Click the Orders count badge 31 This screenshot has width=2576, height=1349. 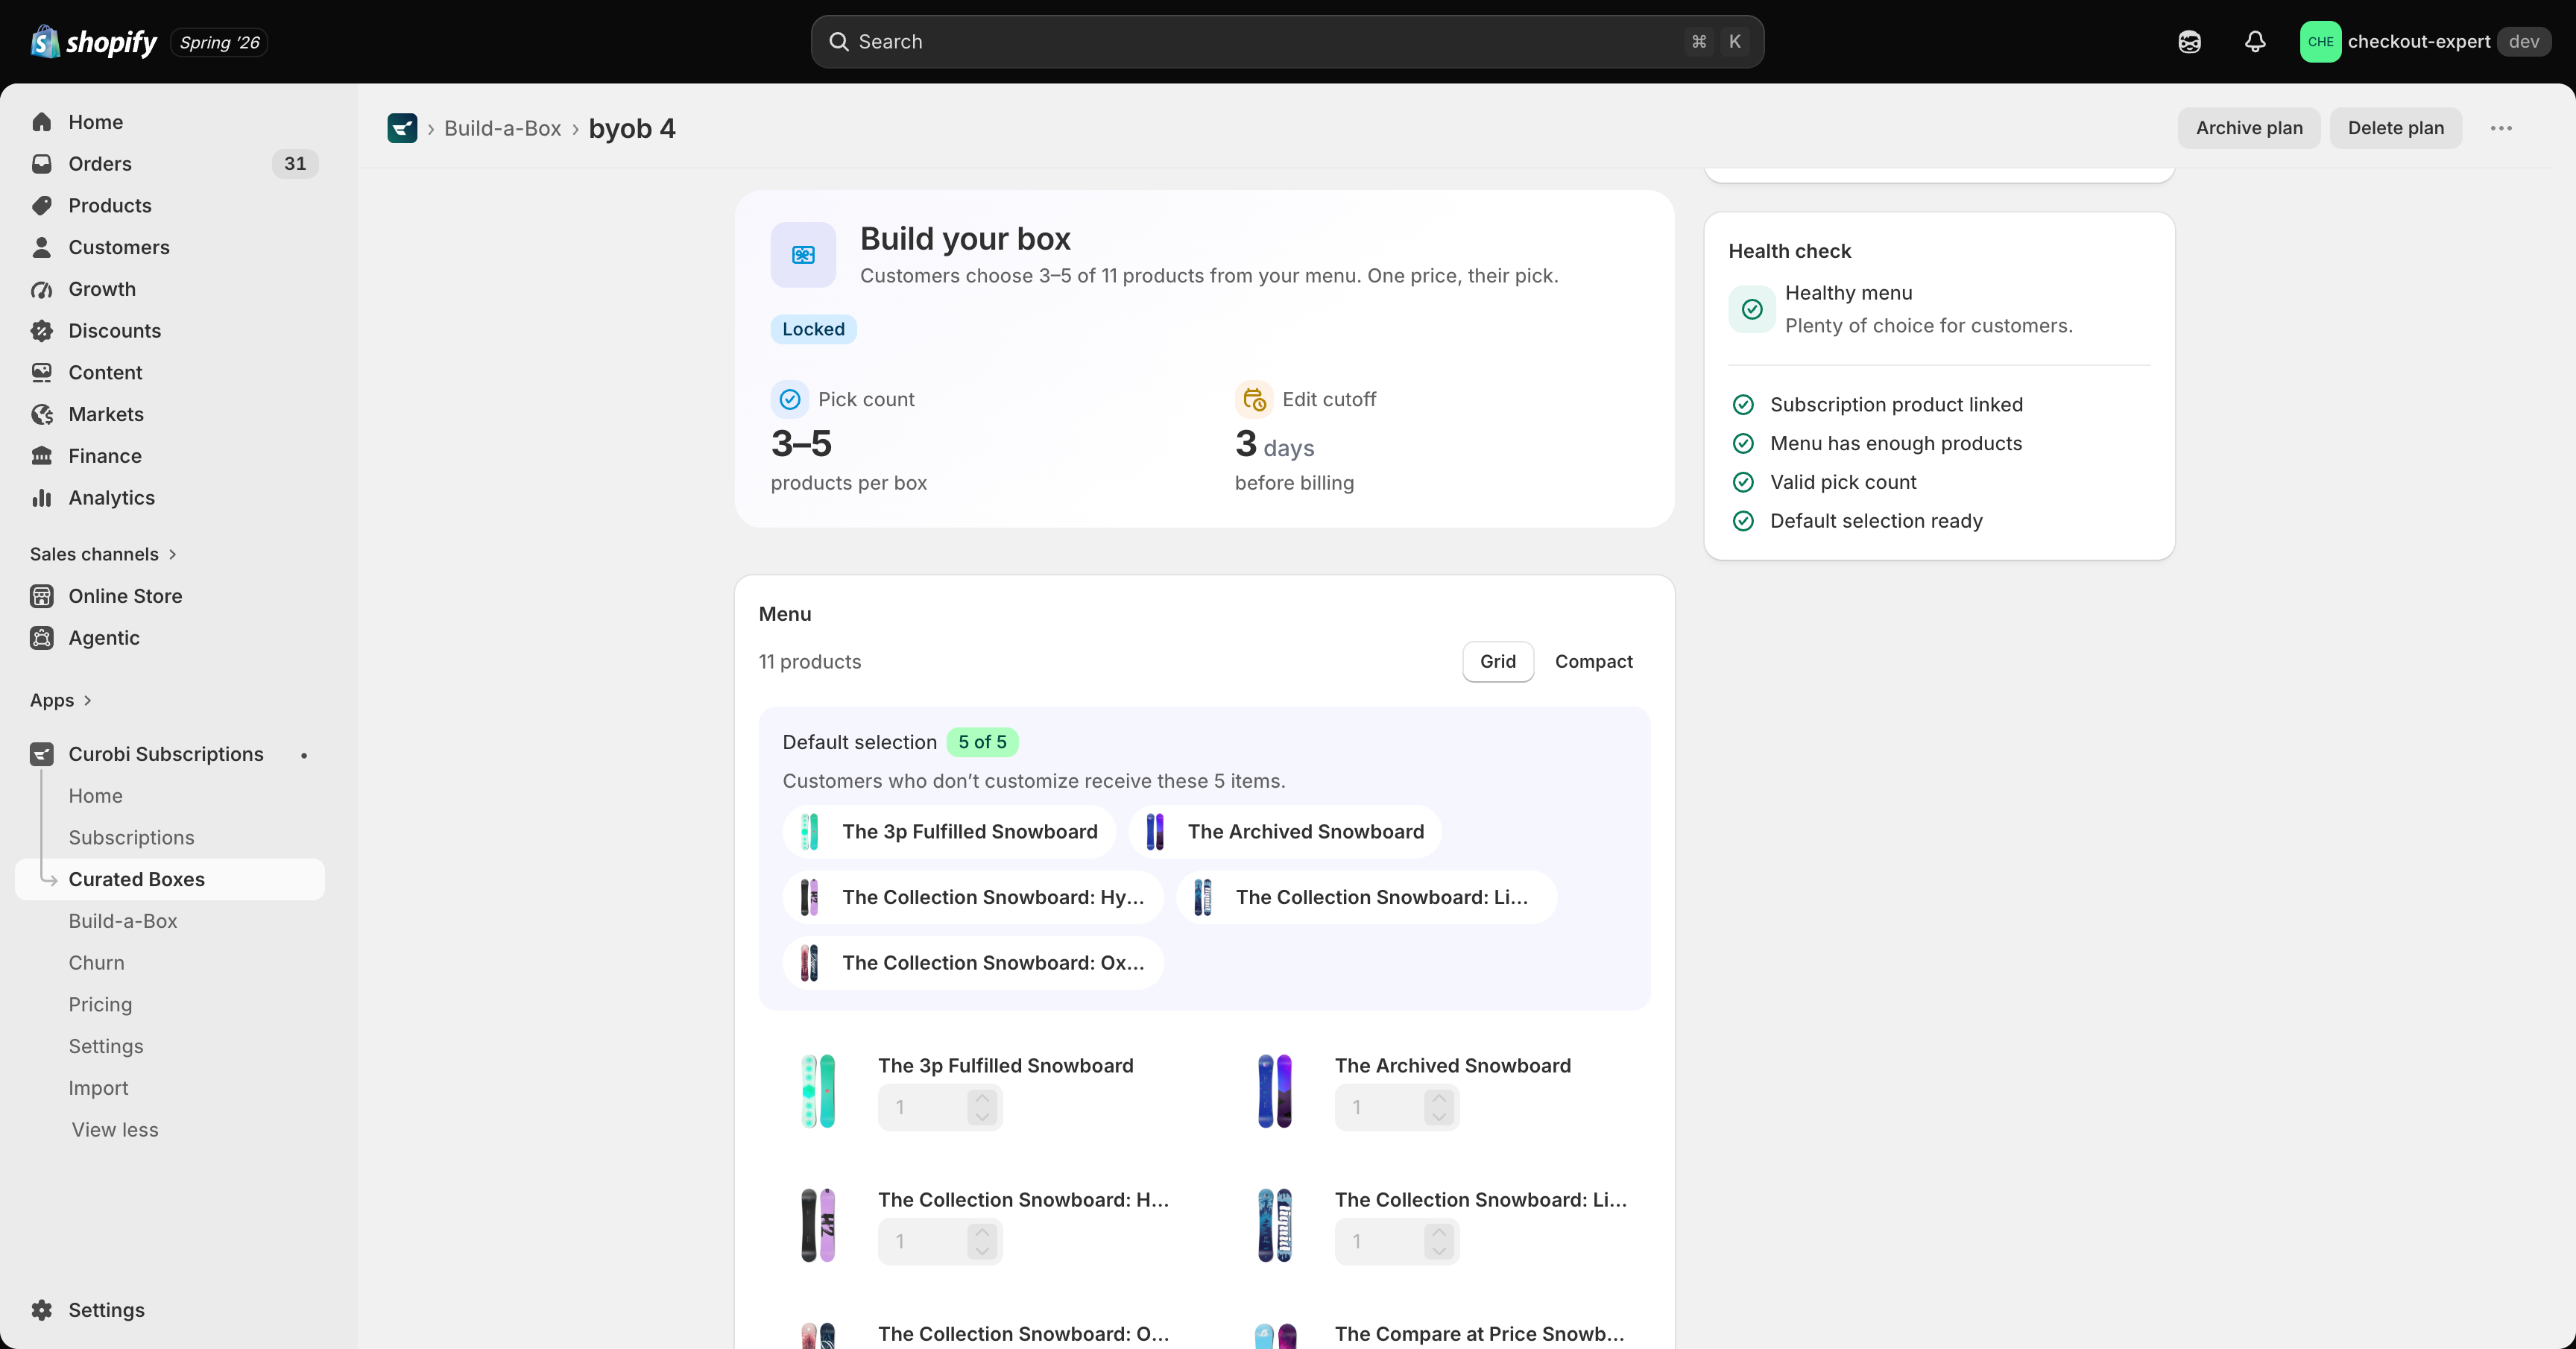tap(295, 164)
